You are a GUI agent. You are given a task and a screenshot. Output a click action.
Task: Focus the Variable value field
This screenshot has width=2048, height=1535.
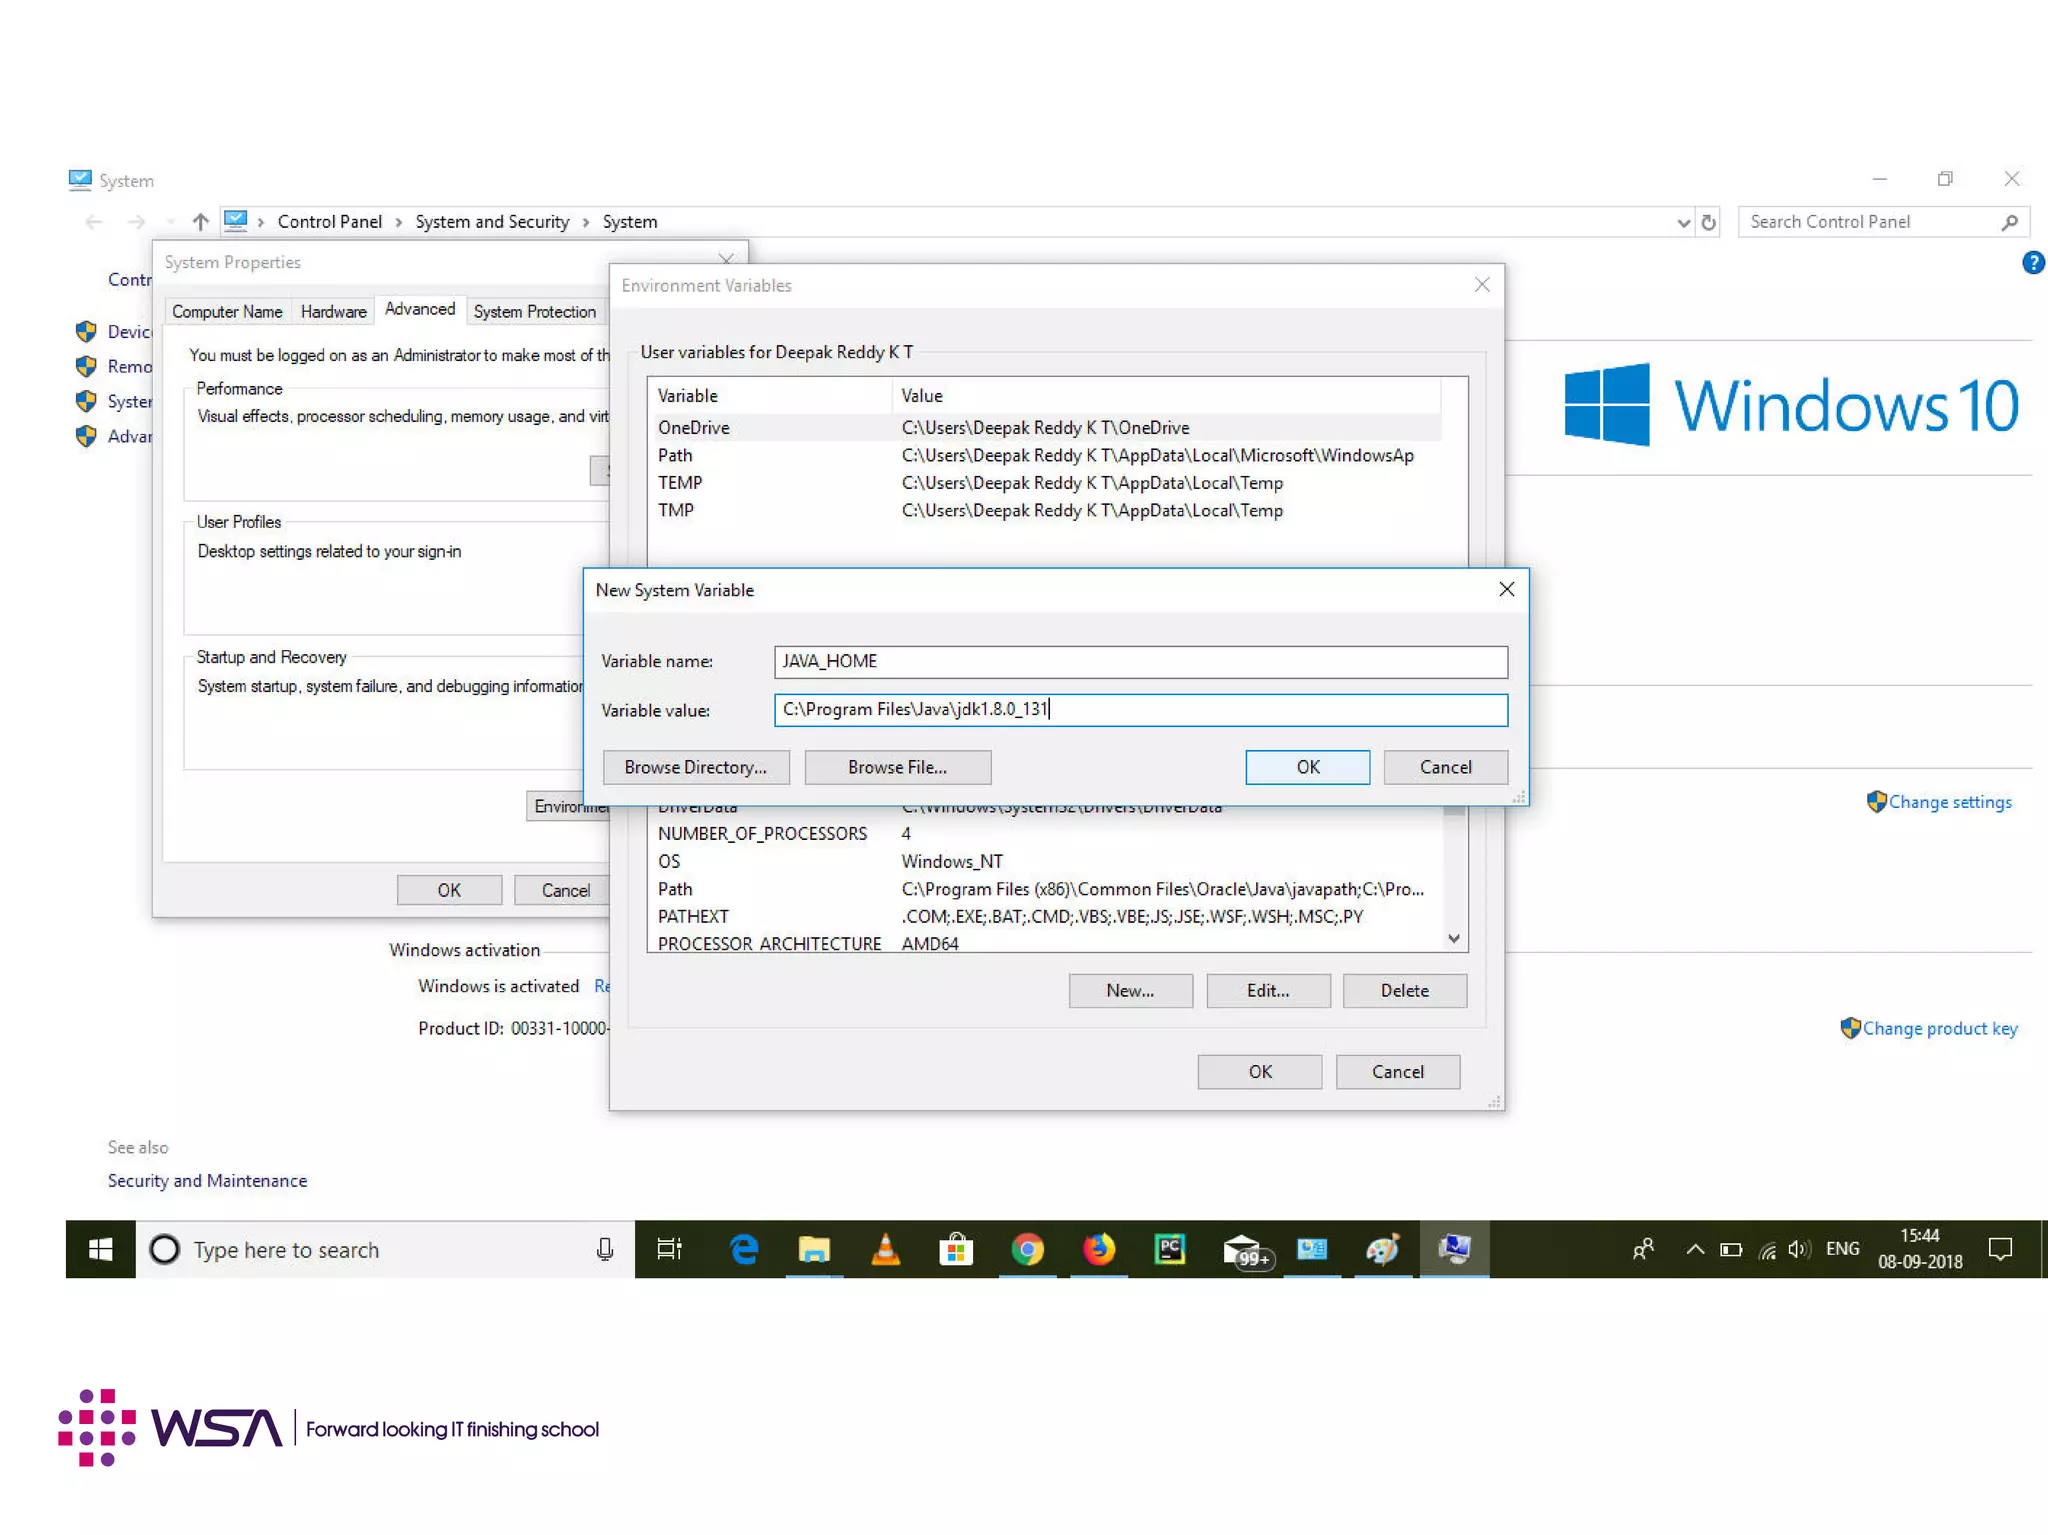[1140, 710]
